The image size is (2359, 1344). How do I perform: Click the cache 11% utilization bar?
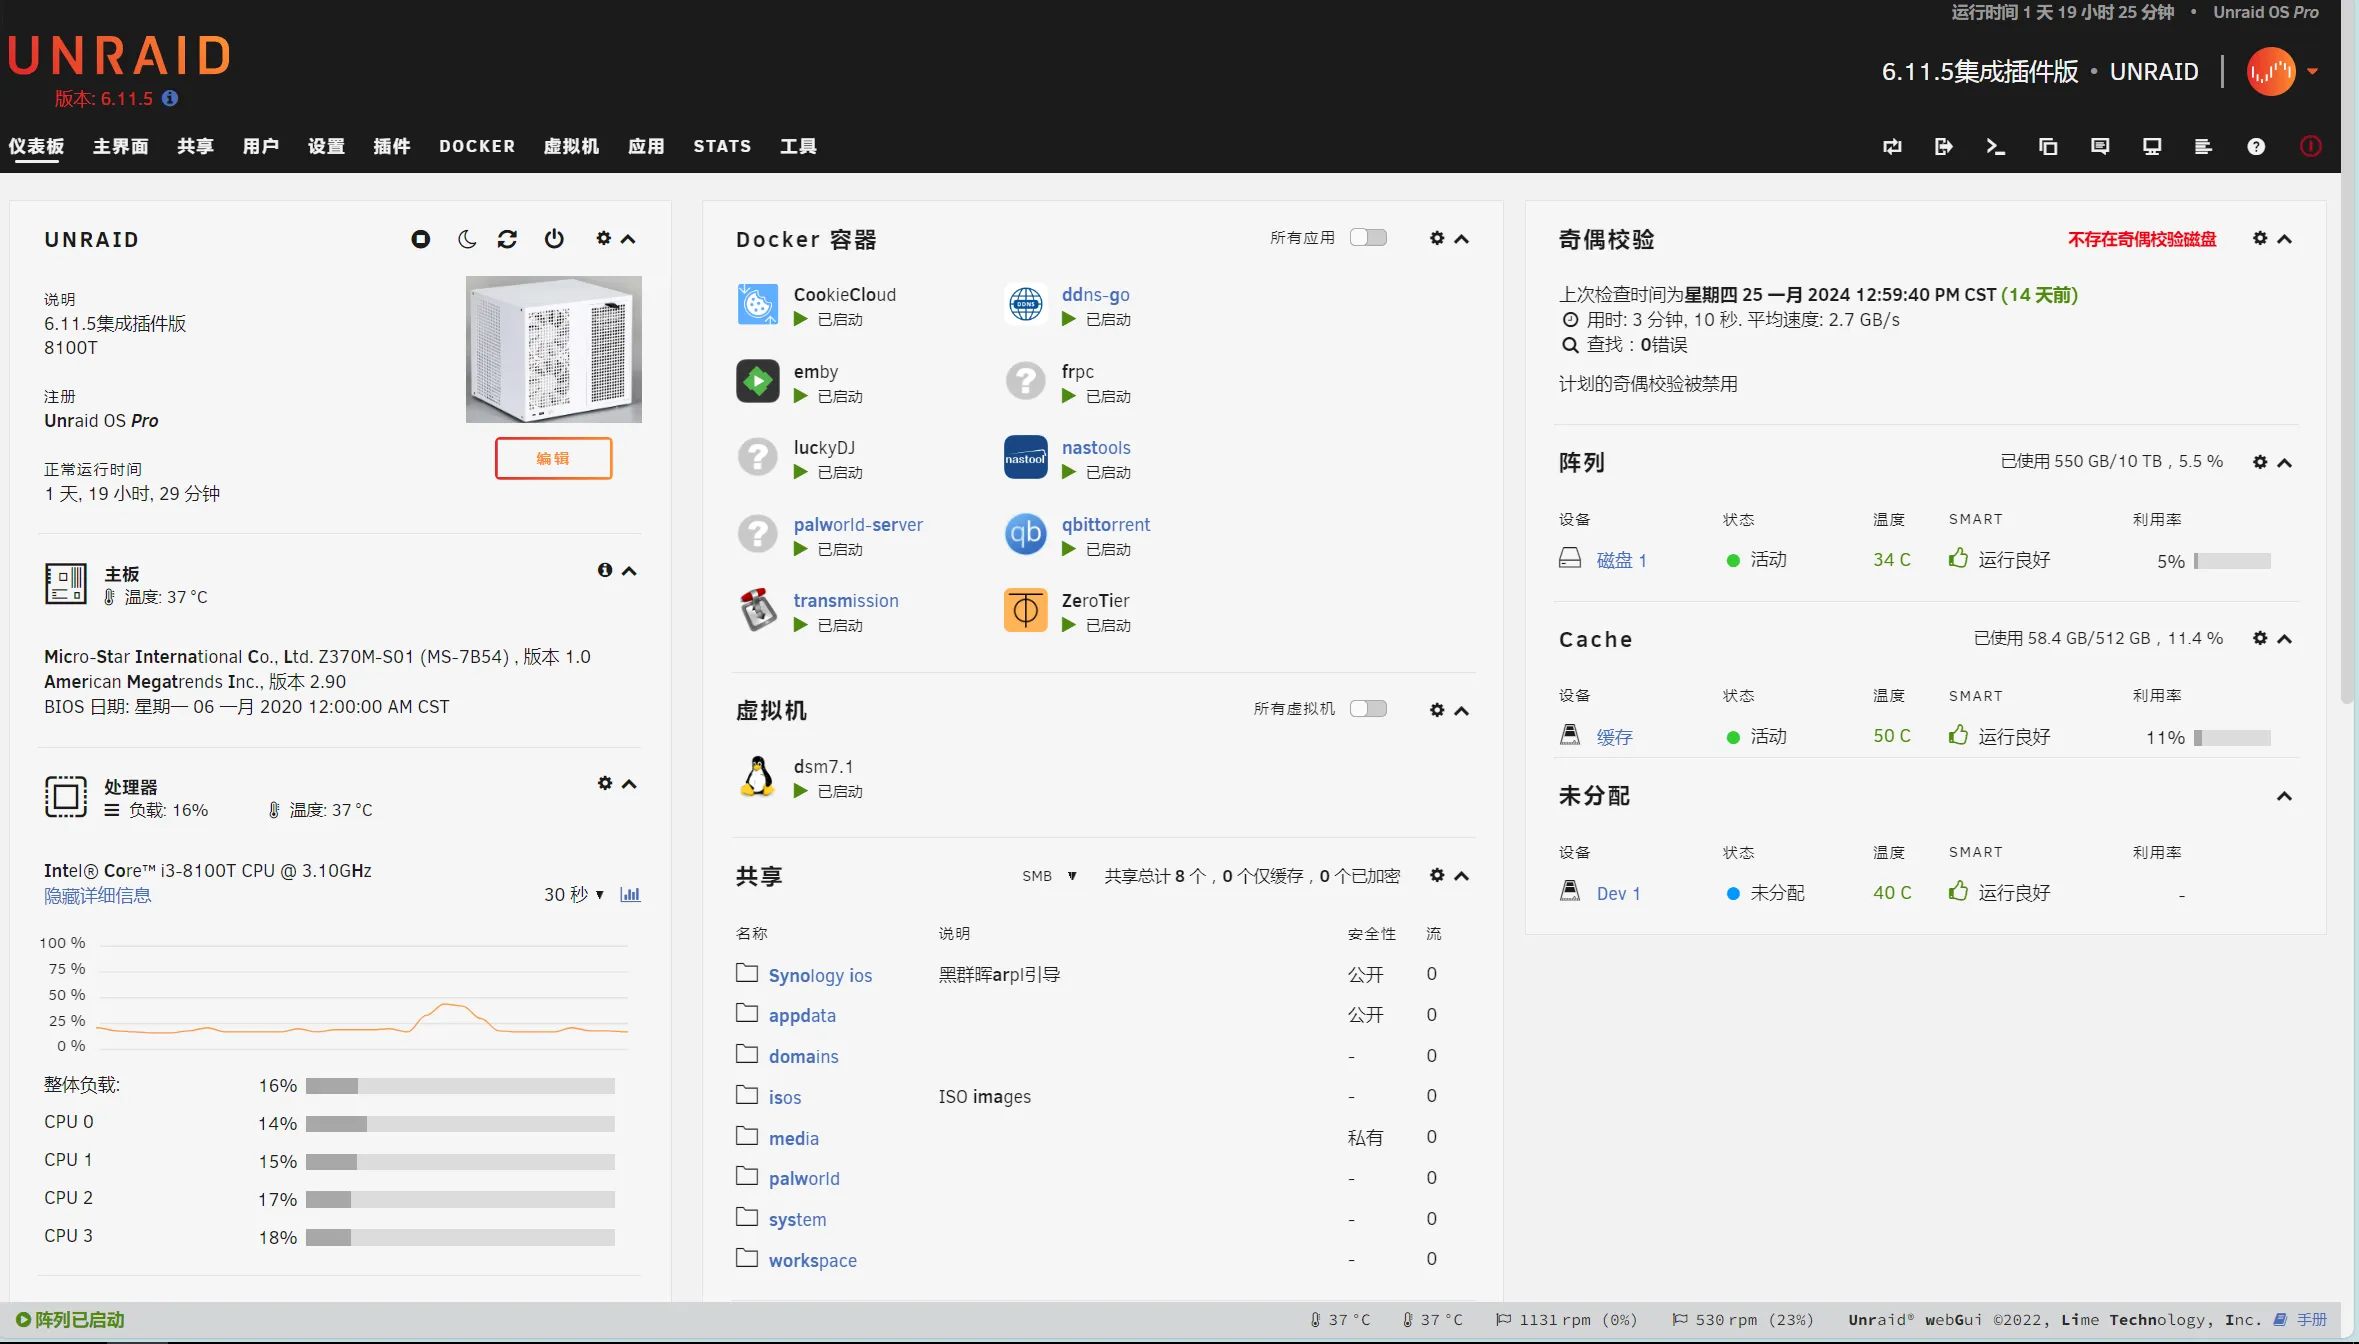coord(2232,738)
